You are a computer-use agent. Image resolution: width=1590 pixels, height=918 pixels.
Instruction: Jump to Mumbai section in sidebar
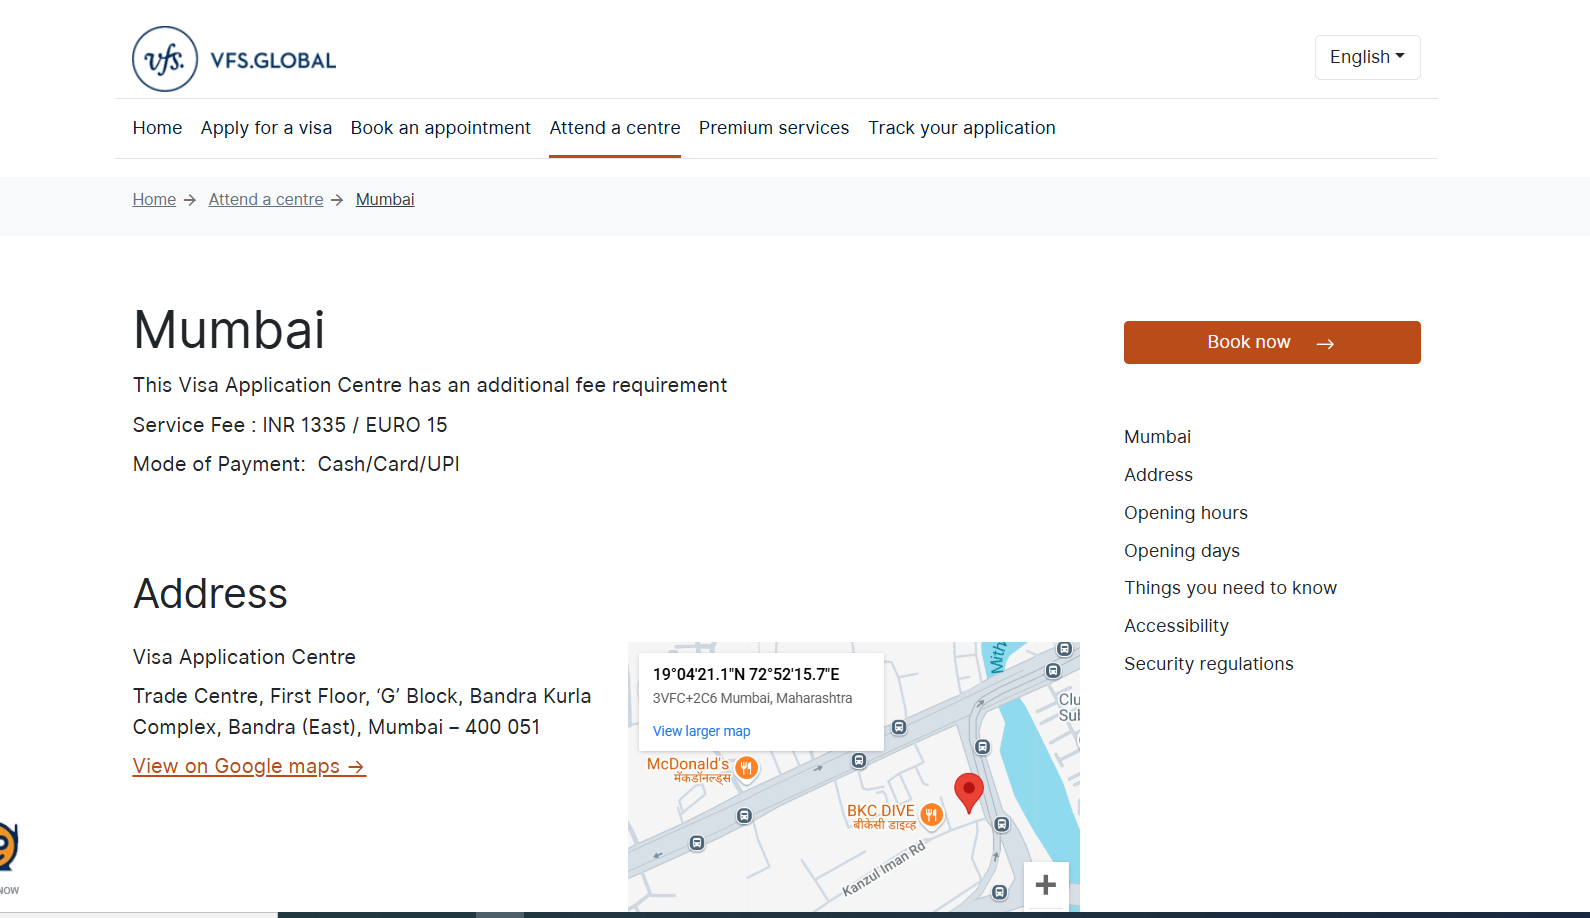pyautogui.click(x=1157, y=437)
